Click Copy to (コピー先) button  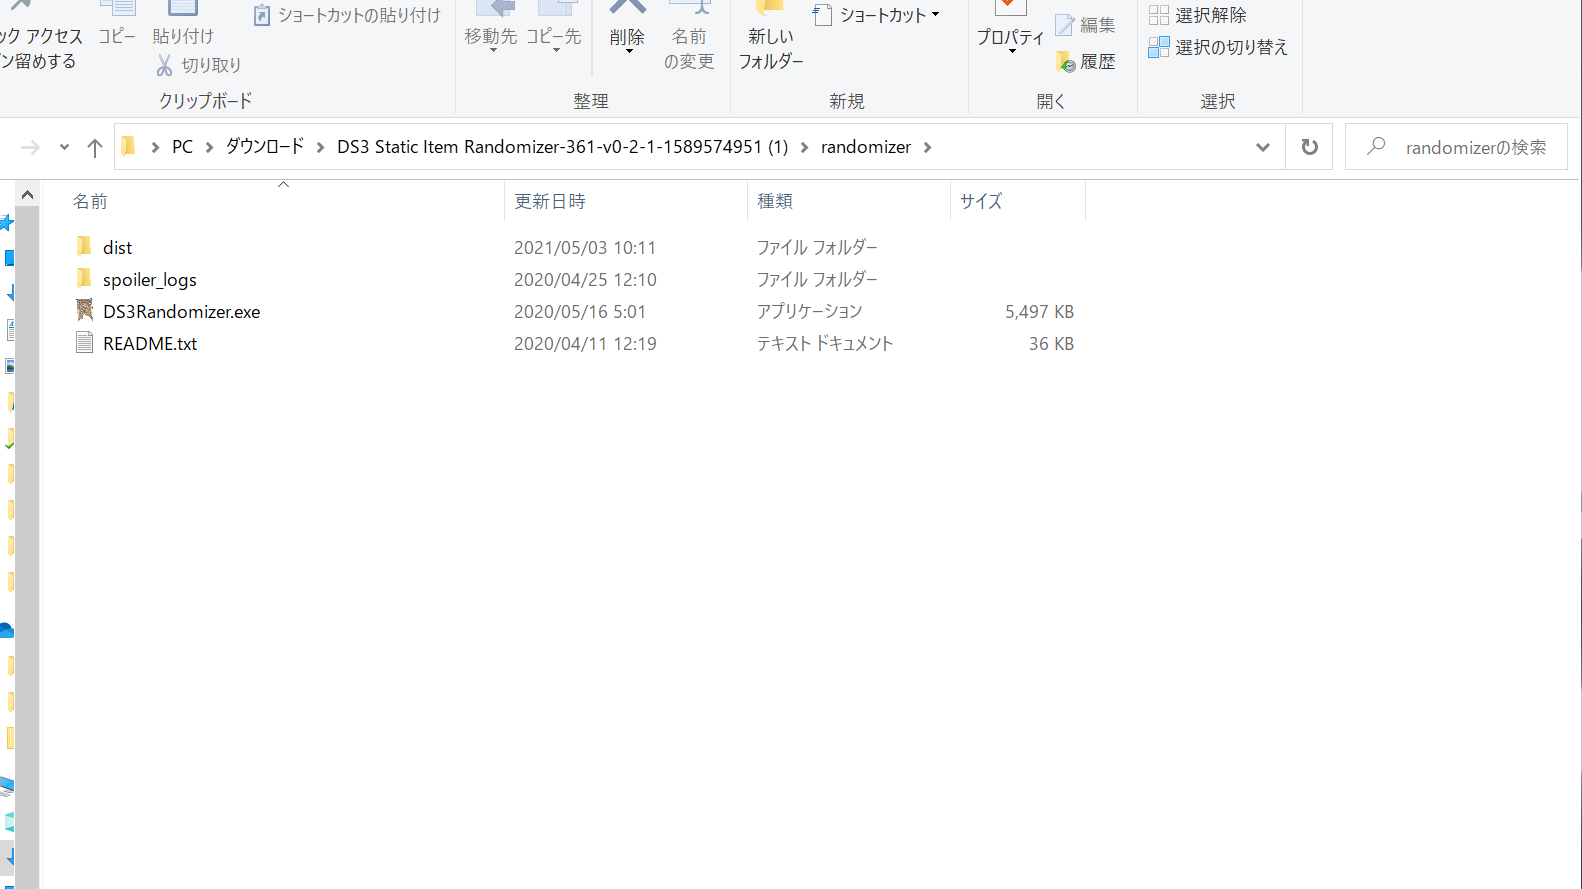(553, 28)
